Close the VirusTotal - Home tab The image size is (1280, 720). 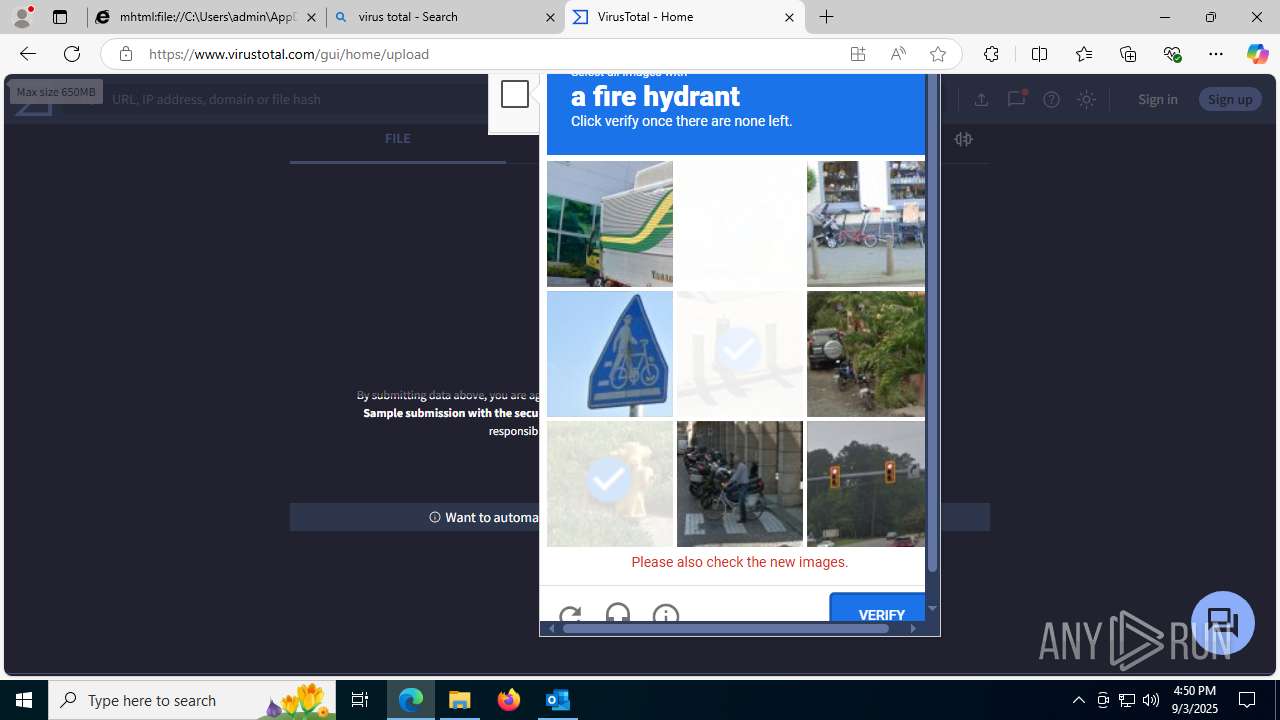789,17
